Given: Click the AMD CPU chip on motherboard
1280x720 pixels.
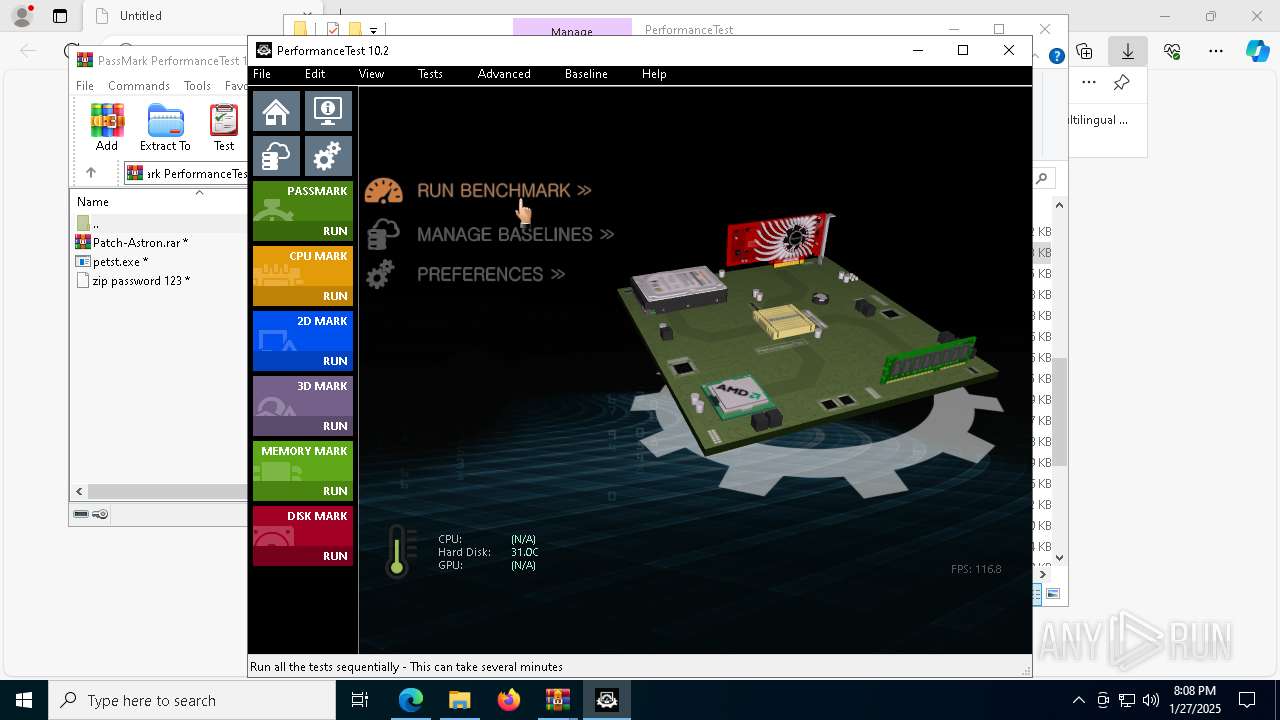Looking at the screenshot, I should click(x=738, y=395).
